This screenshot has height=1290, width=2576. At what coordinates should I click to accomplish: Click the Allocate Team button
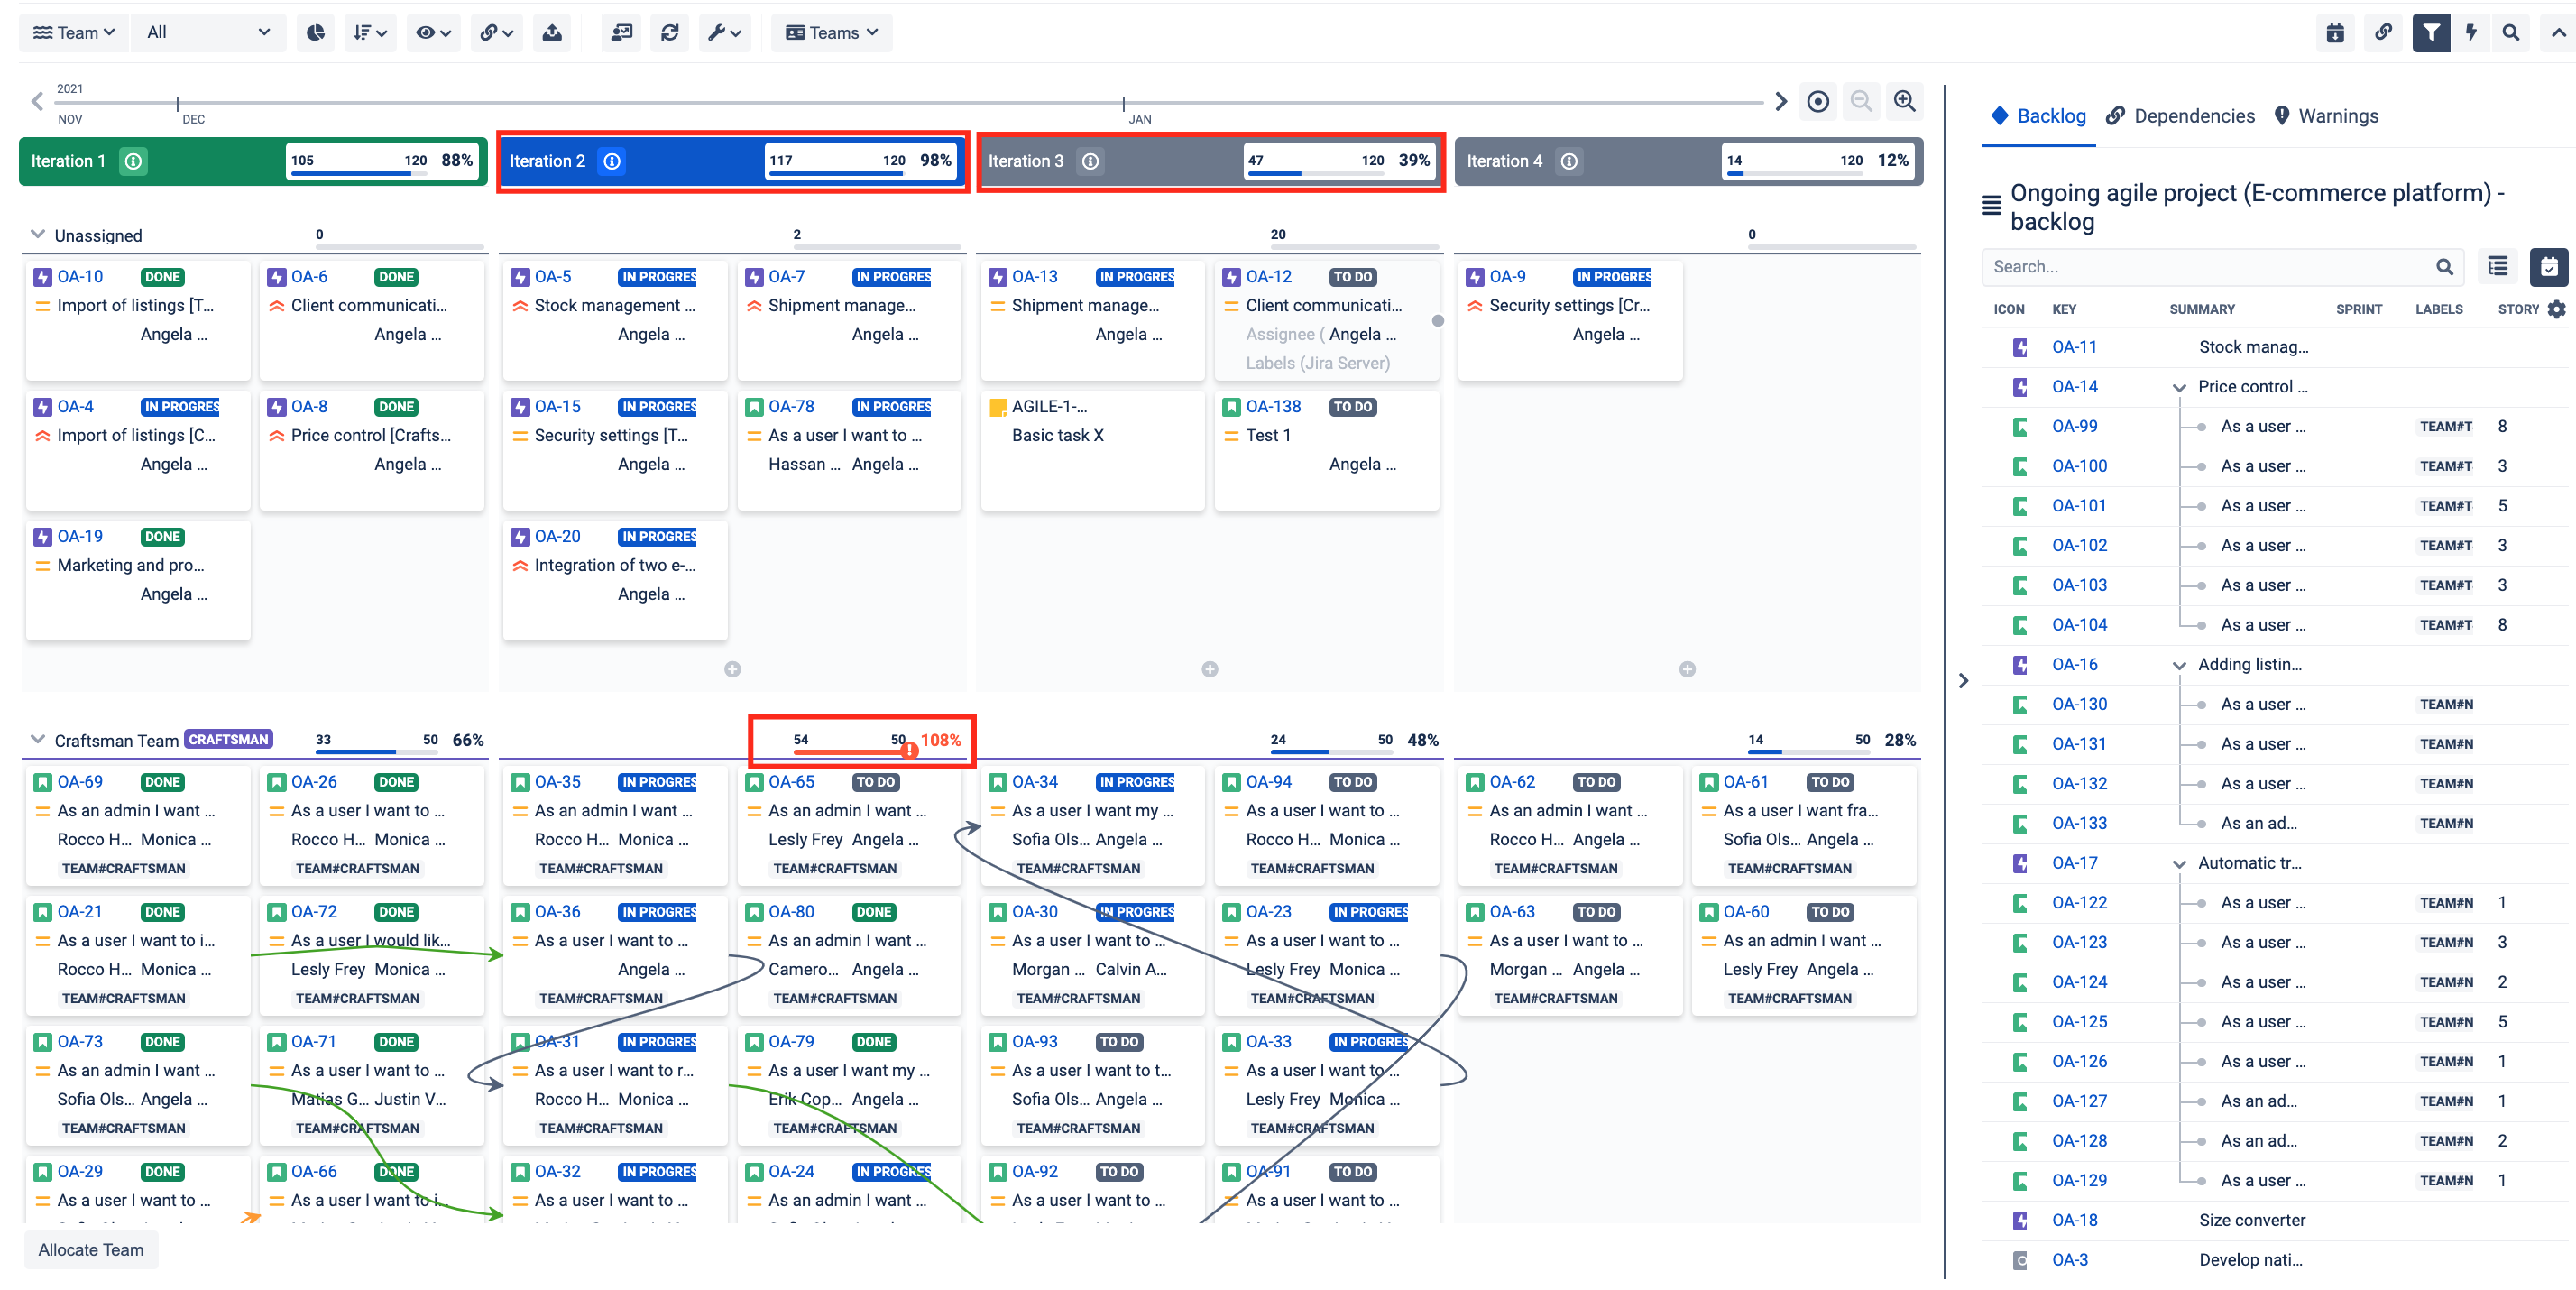[90, 1249]
